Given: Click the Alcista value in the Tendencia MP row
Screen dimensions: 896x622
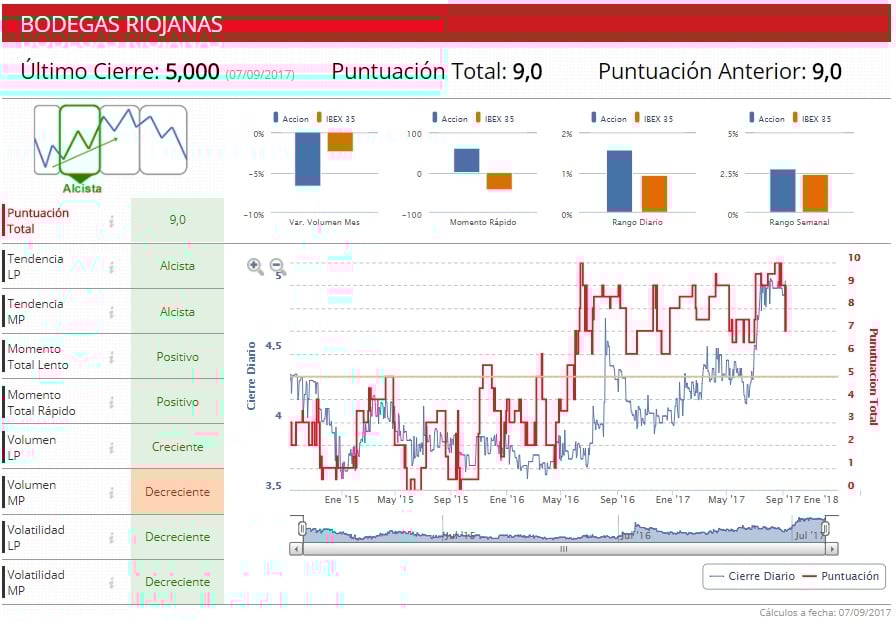Looking at the screenshot, I should pos(178,312).
